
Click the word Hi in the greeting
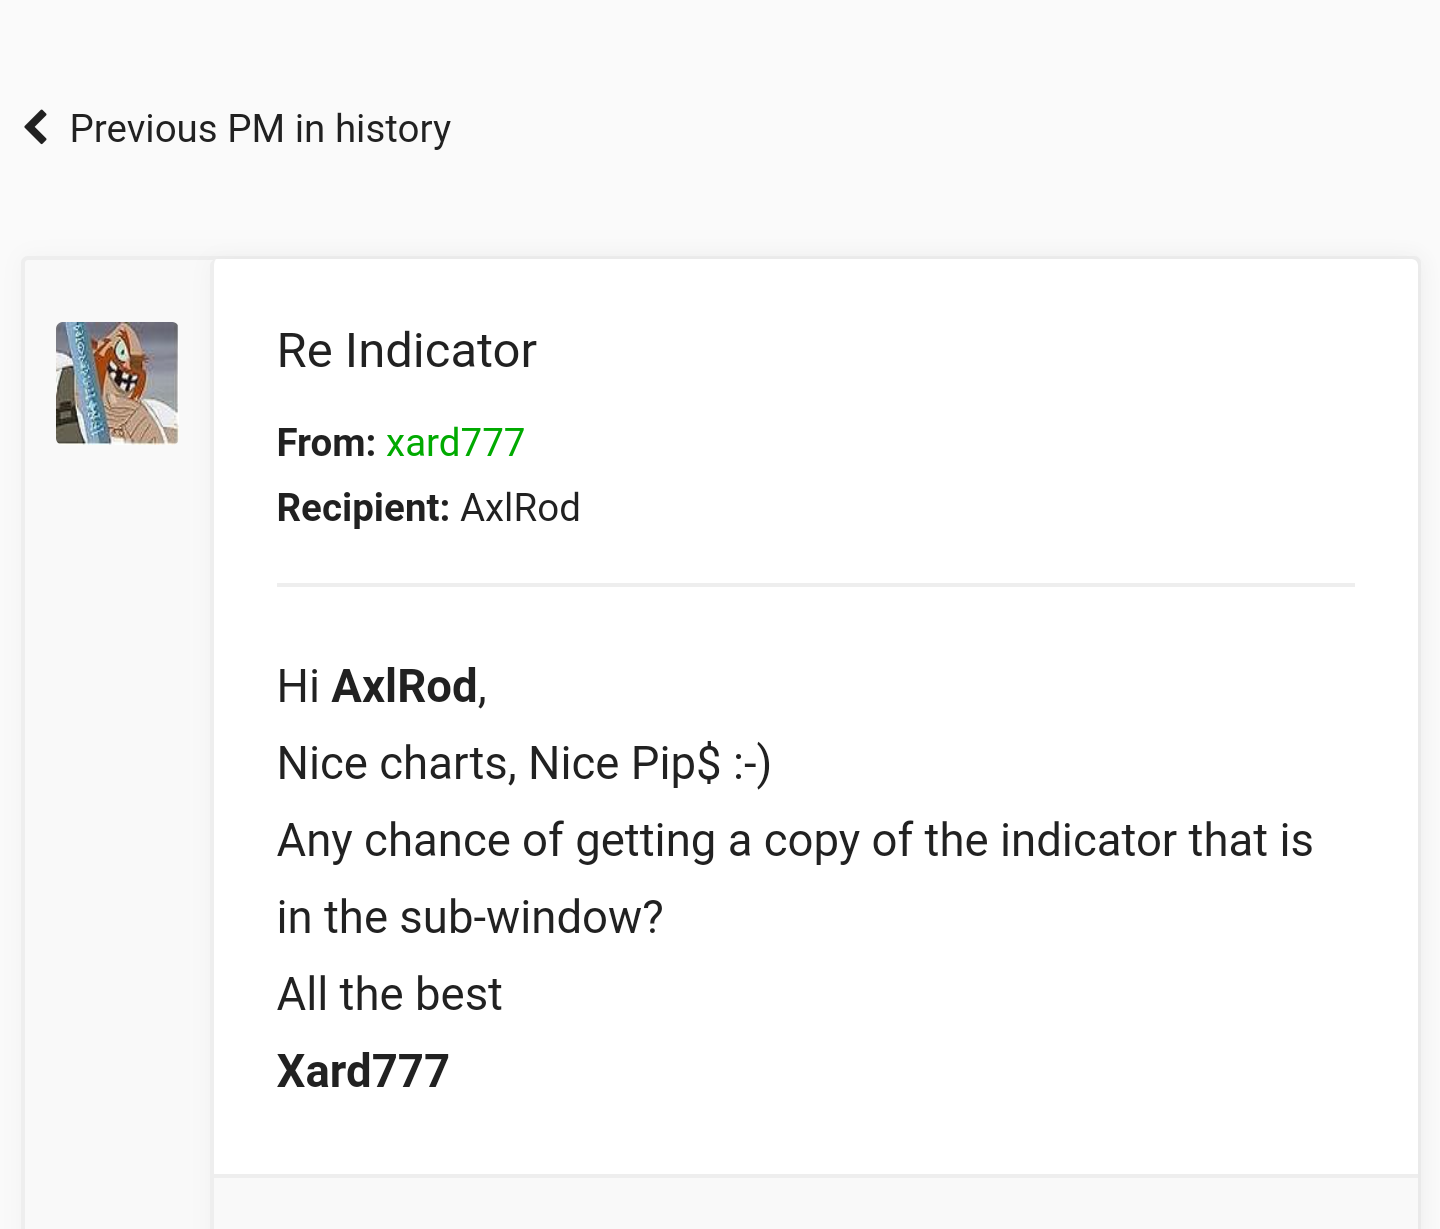pyautogui.click(x=298, y=687)
